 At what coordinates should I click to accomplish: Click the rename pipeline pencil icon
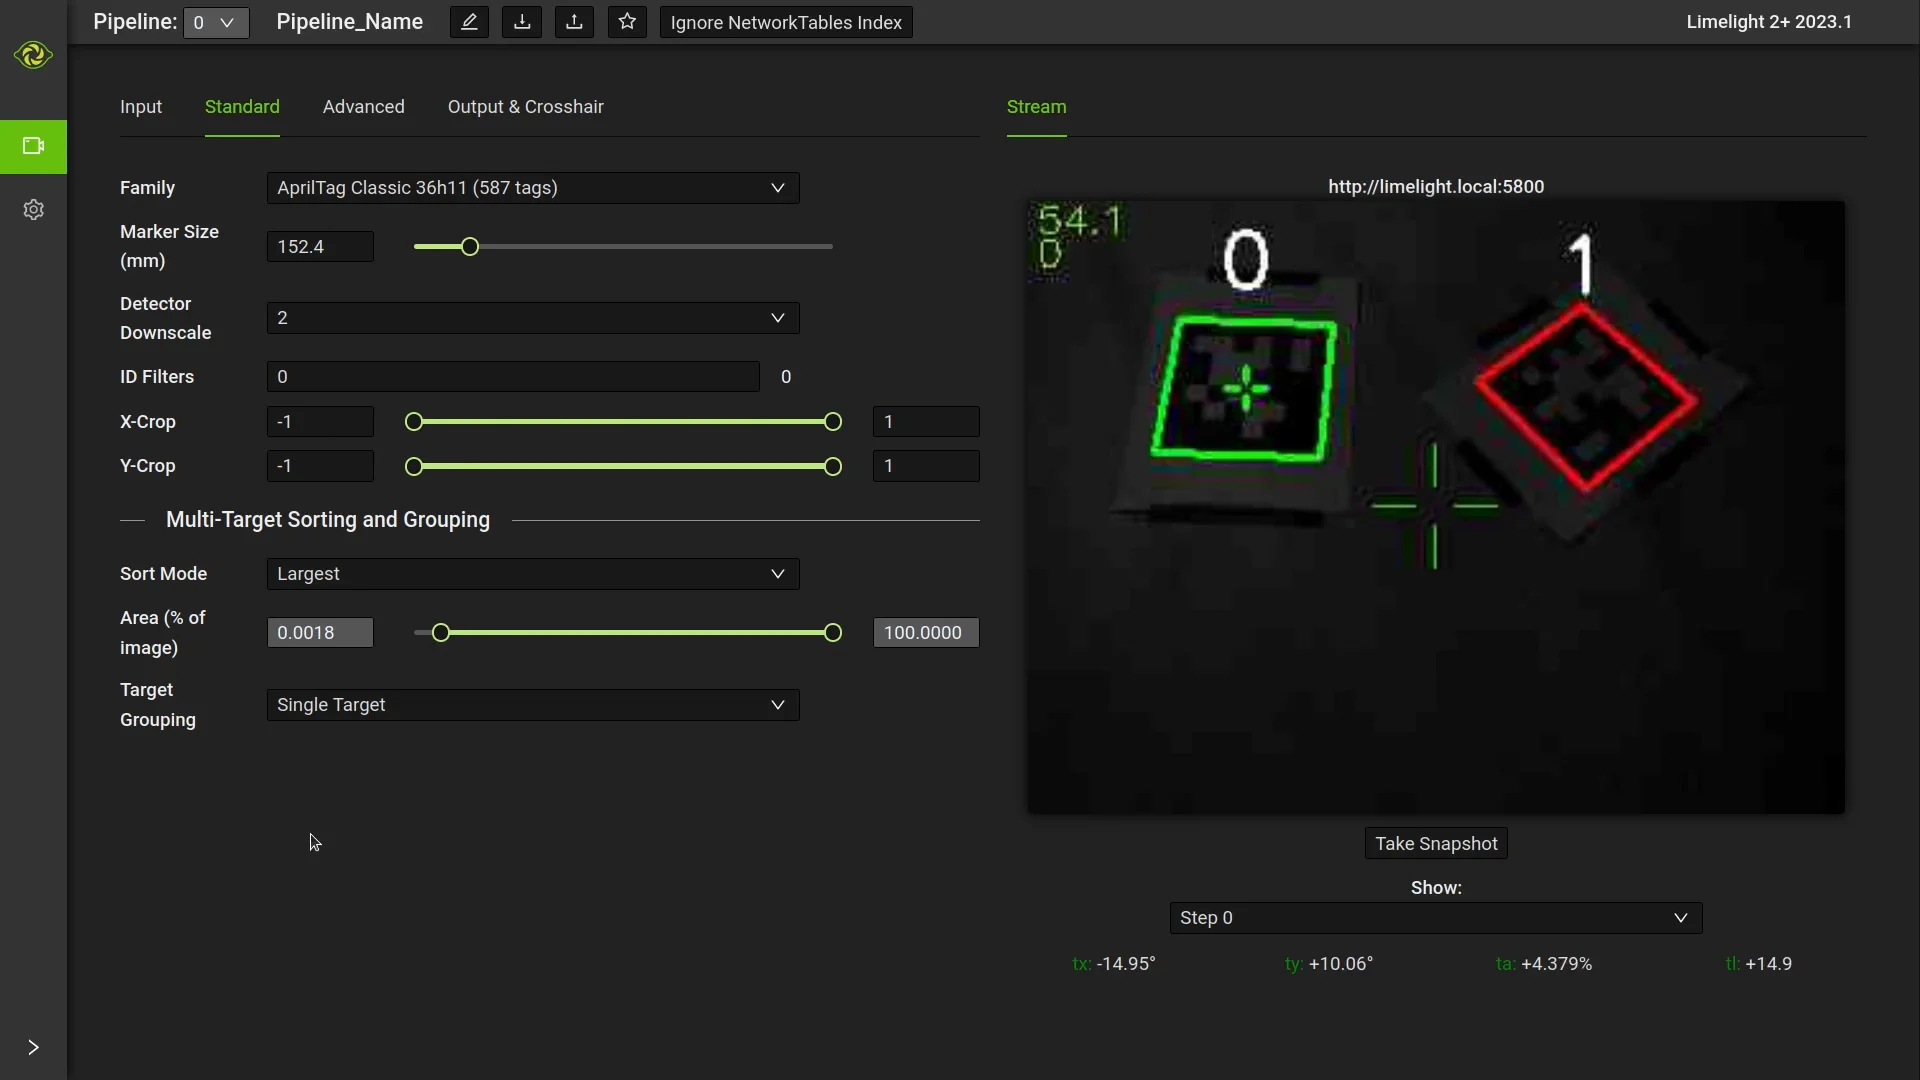pyautogui.click(x=469, y=22)
